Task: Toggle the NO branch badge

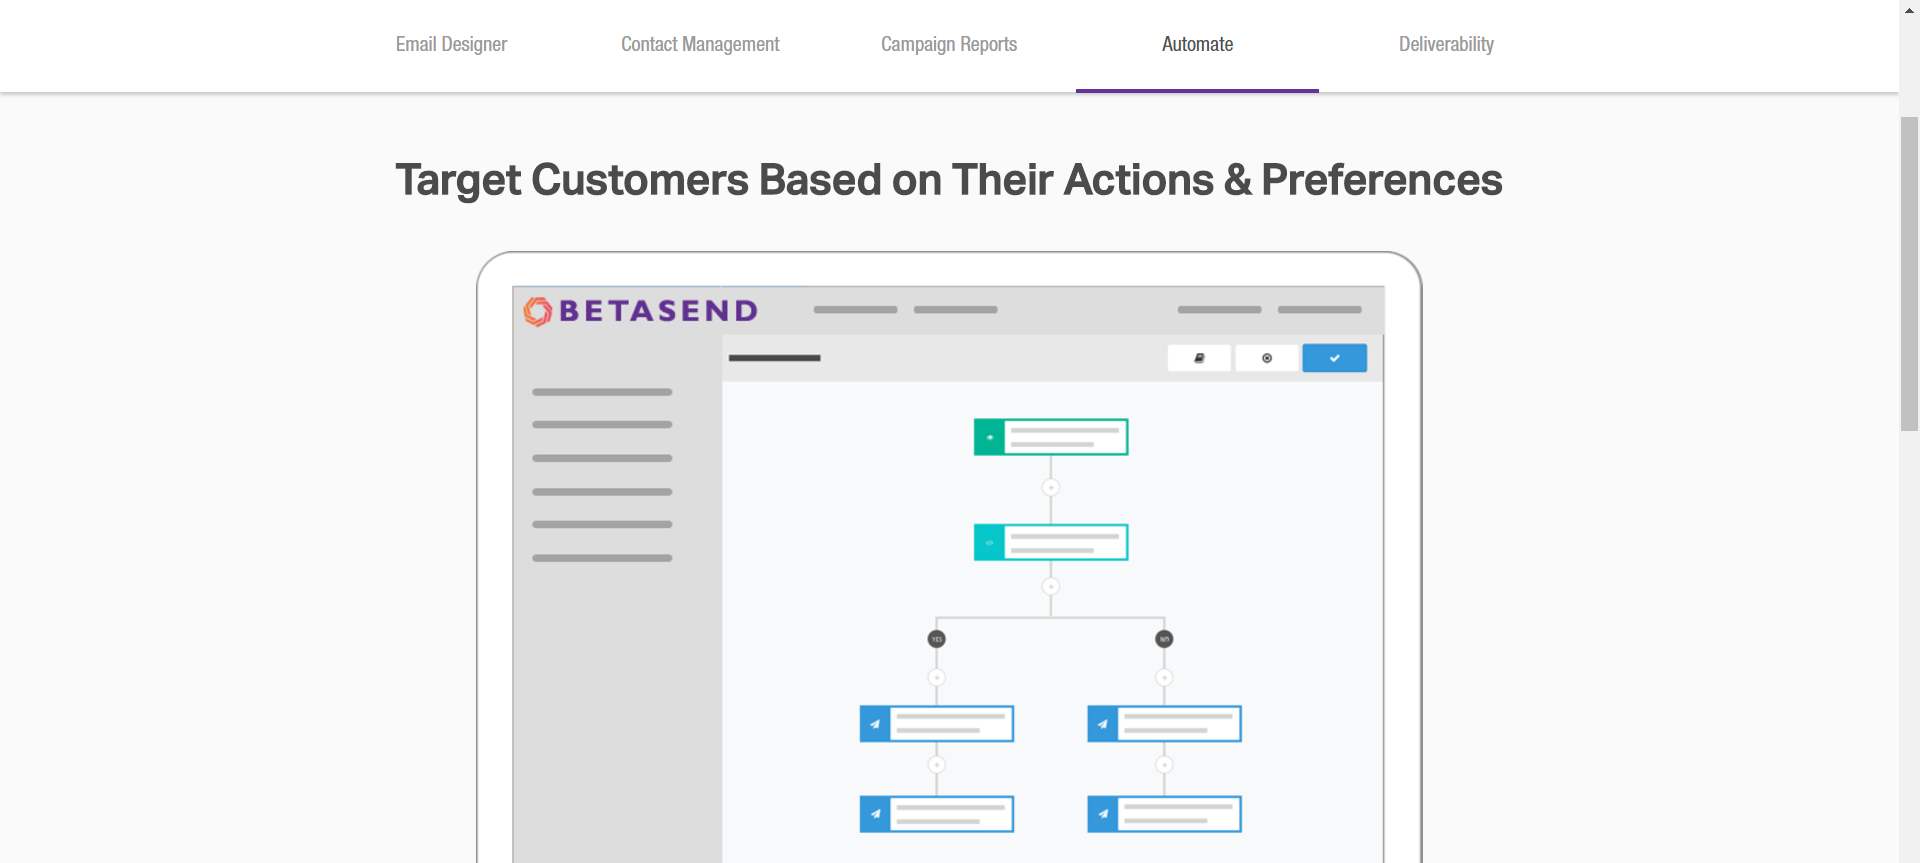Action: tap(1164, 638)
